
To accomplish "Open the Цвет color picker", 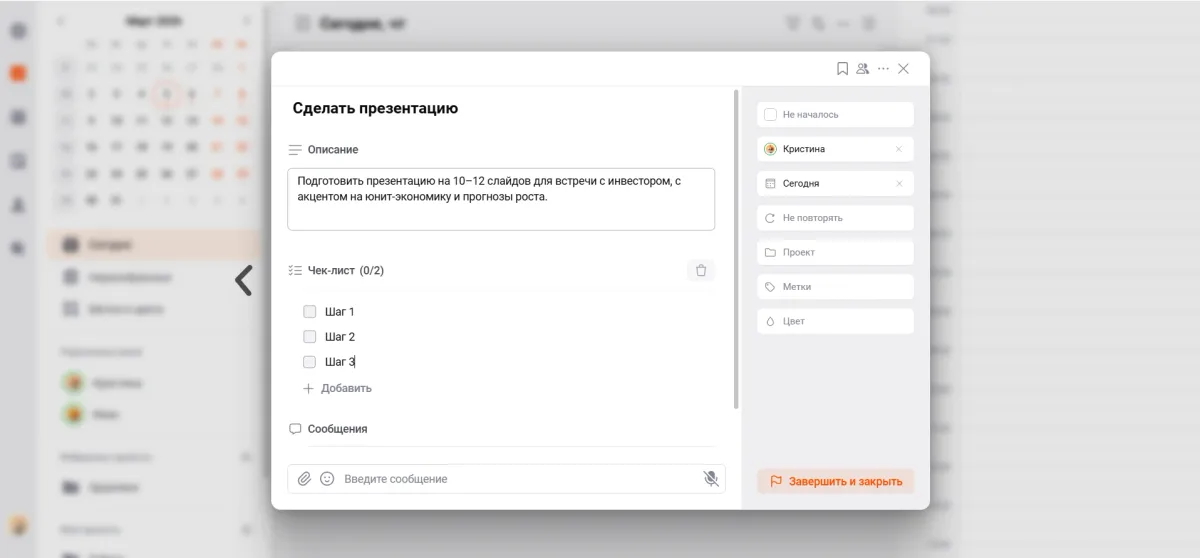I will pyautogui.click(x=835, y=321).
